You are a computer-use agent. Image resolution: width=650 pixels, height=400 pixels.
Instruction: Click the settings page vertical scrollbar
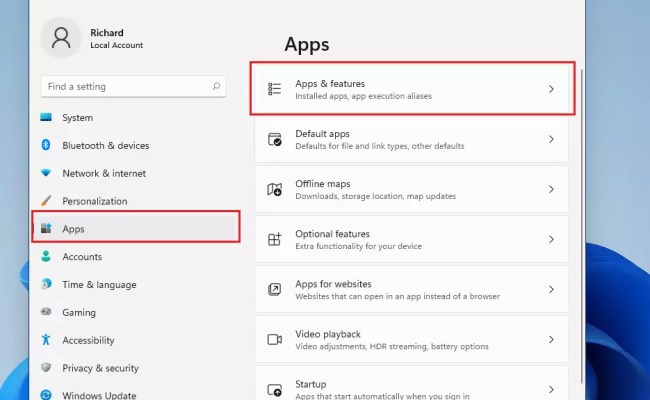pos(581,226)
